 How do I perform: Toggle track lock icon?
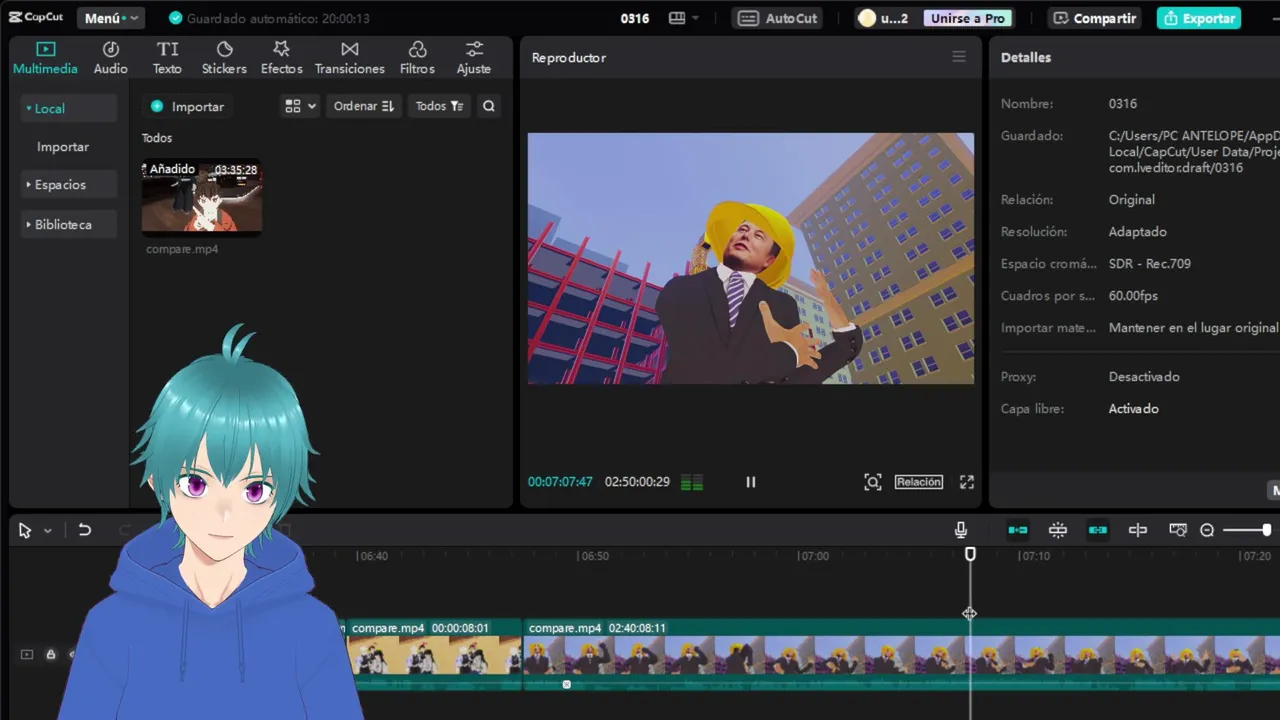coord(50,654)
